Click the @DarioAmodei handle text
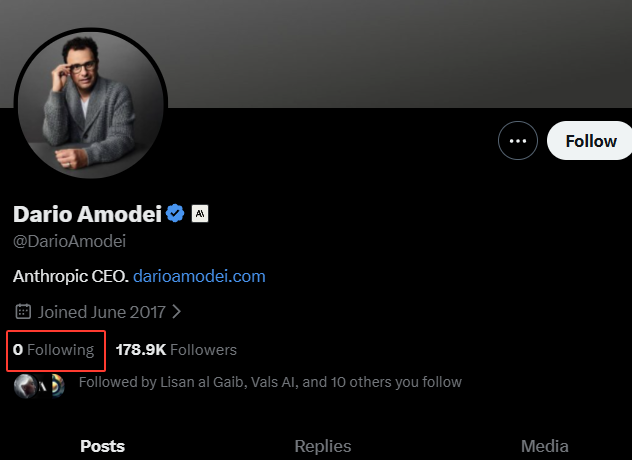The width and height of the screenshot is (632, 460). click(69, 241)
